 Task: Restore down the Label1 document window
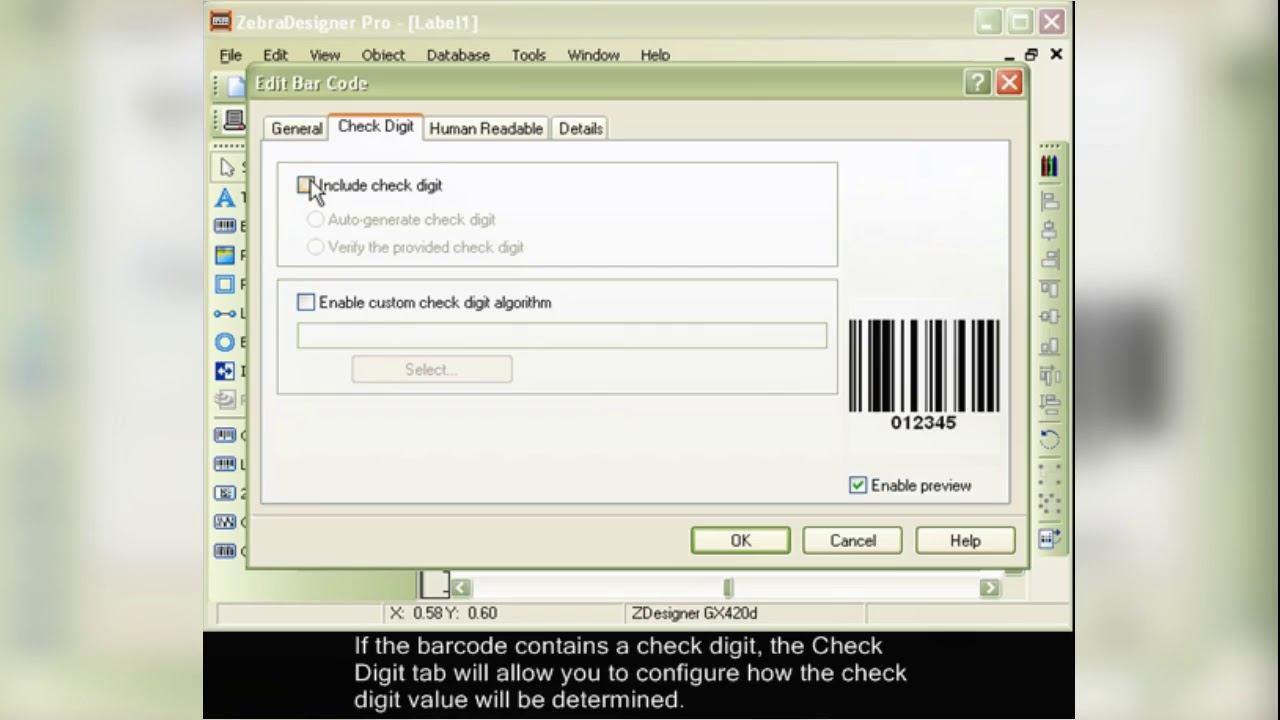pyautogui.click(x=1031, y=55)
